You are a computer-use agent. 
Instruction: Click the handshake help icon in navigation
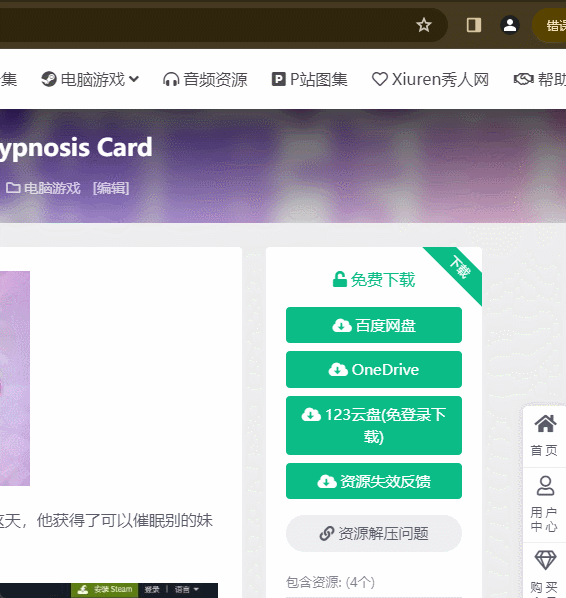pyautogui.click(x=523, y=79)
